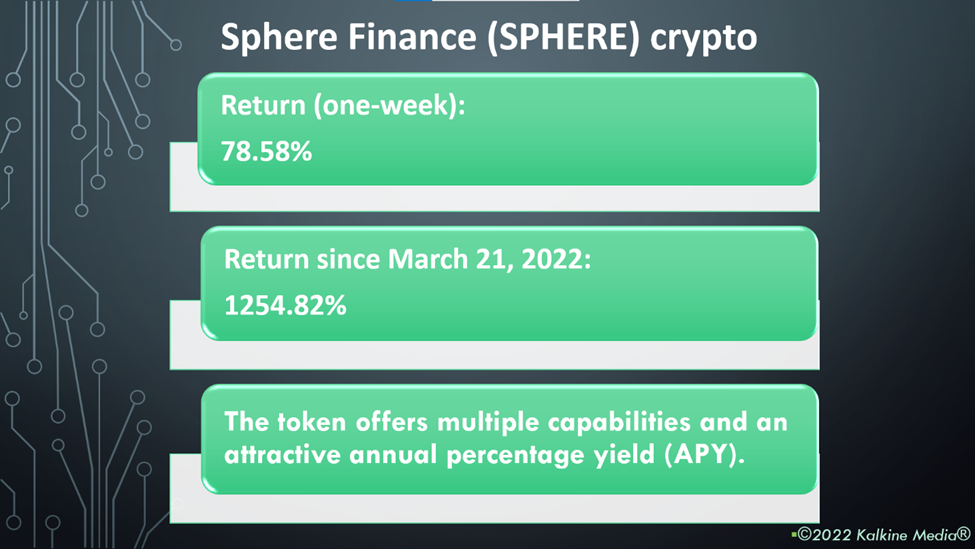Image resolution: width=975 pixels, height=549 pixels.
Task: Click the 'token offers multiple capabilities' text line
Action: 506,422
